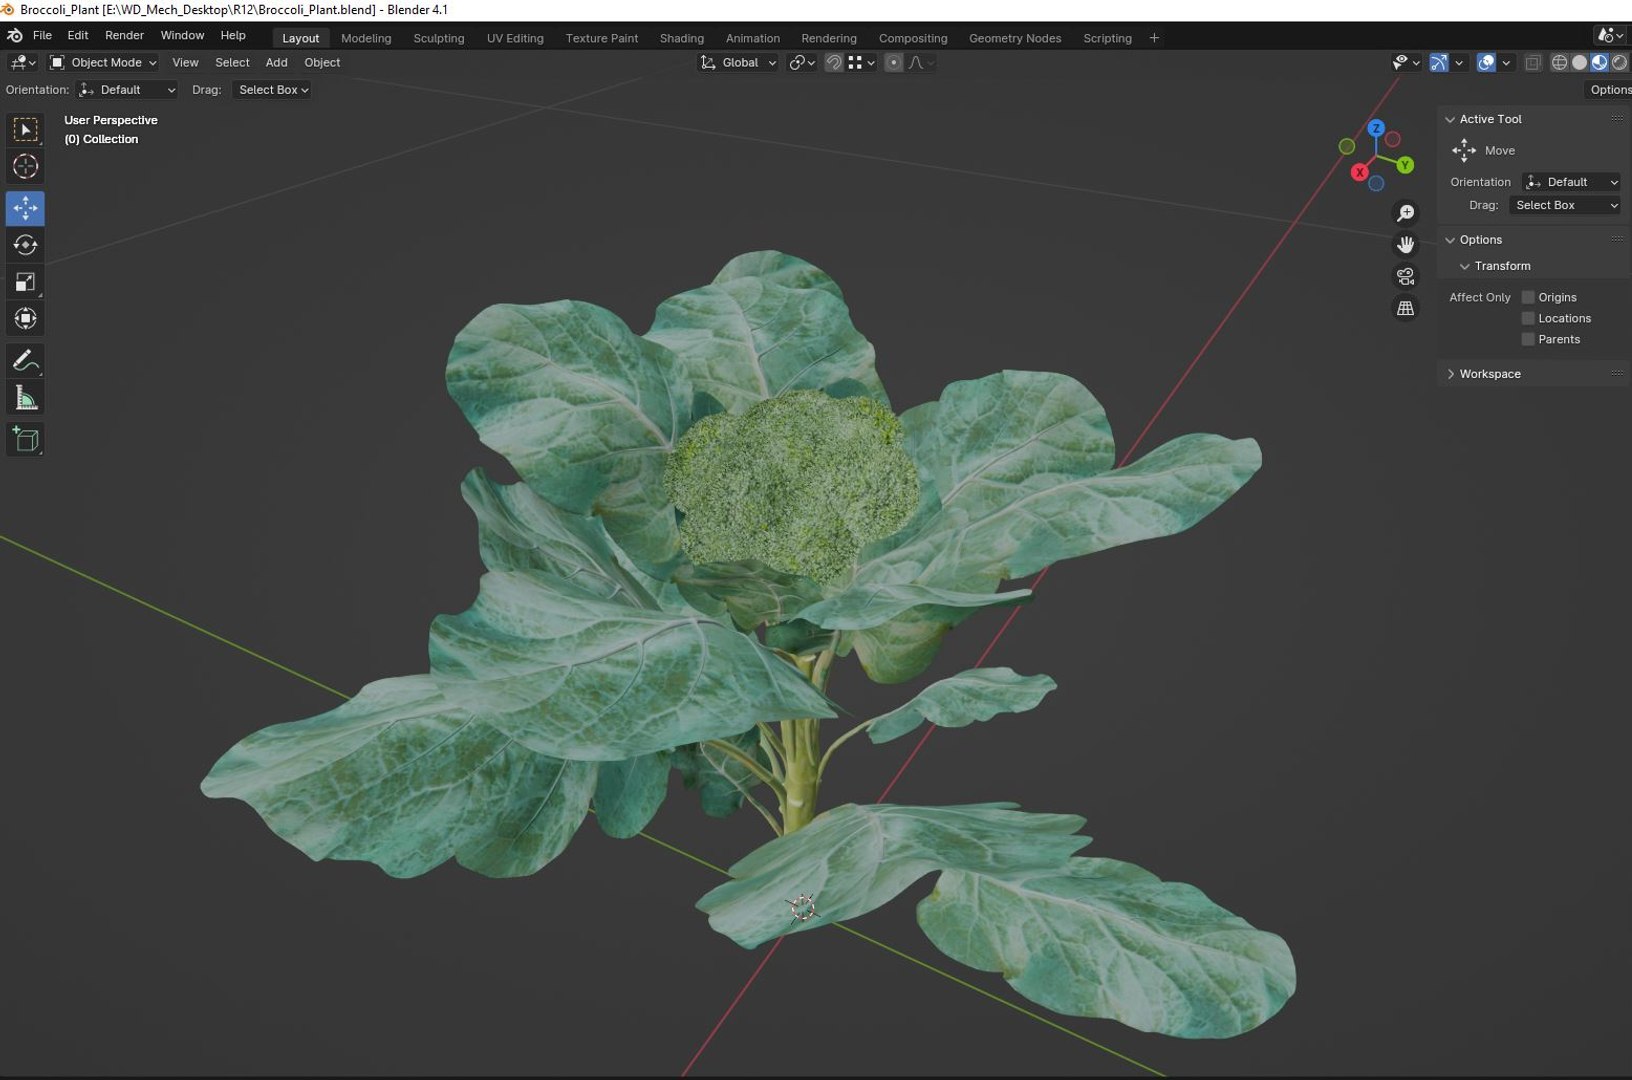Enable Affect Only Locations checkbox
This screenshot has width=1632, height=1080.
[x=1528, y=318]
